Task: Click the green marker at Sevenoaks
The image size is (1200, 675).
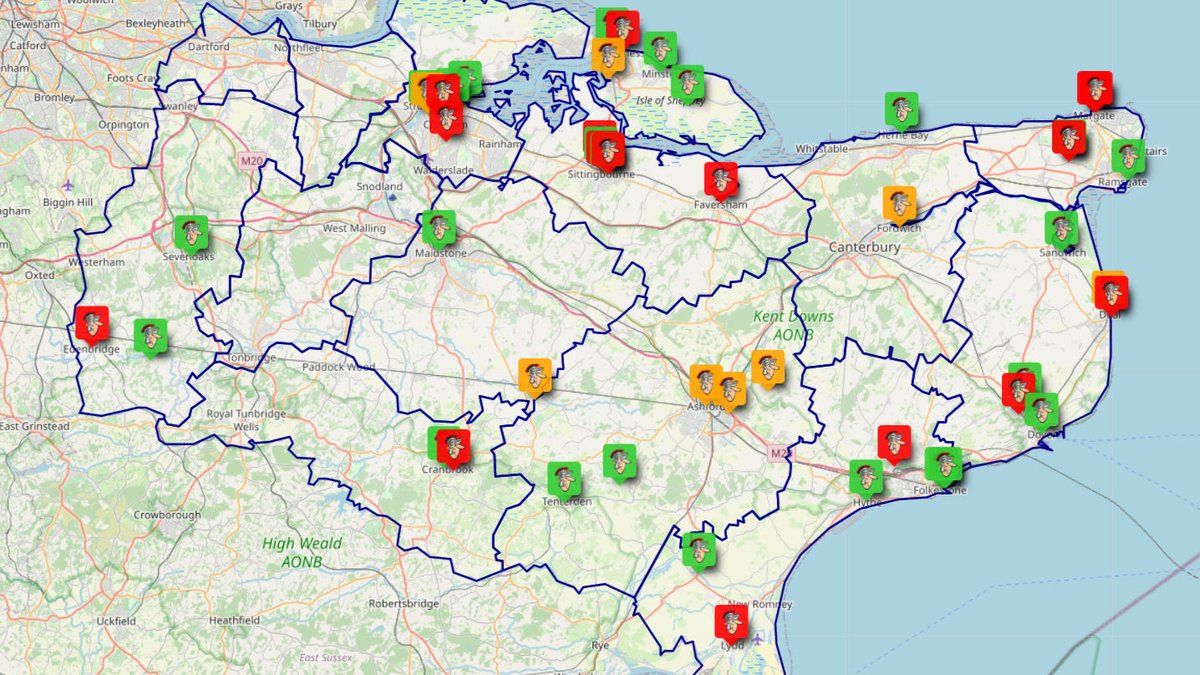Action: (x=190, y=232)
